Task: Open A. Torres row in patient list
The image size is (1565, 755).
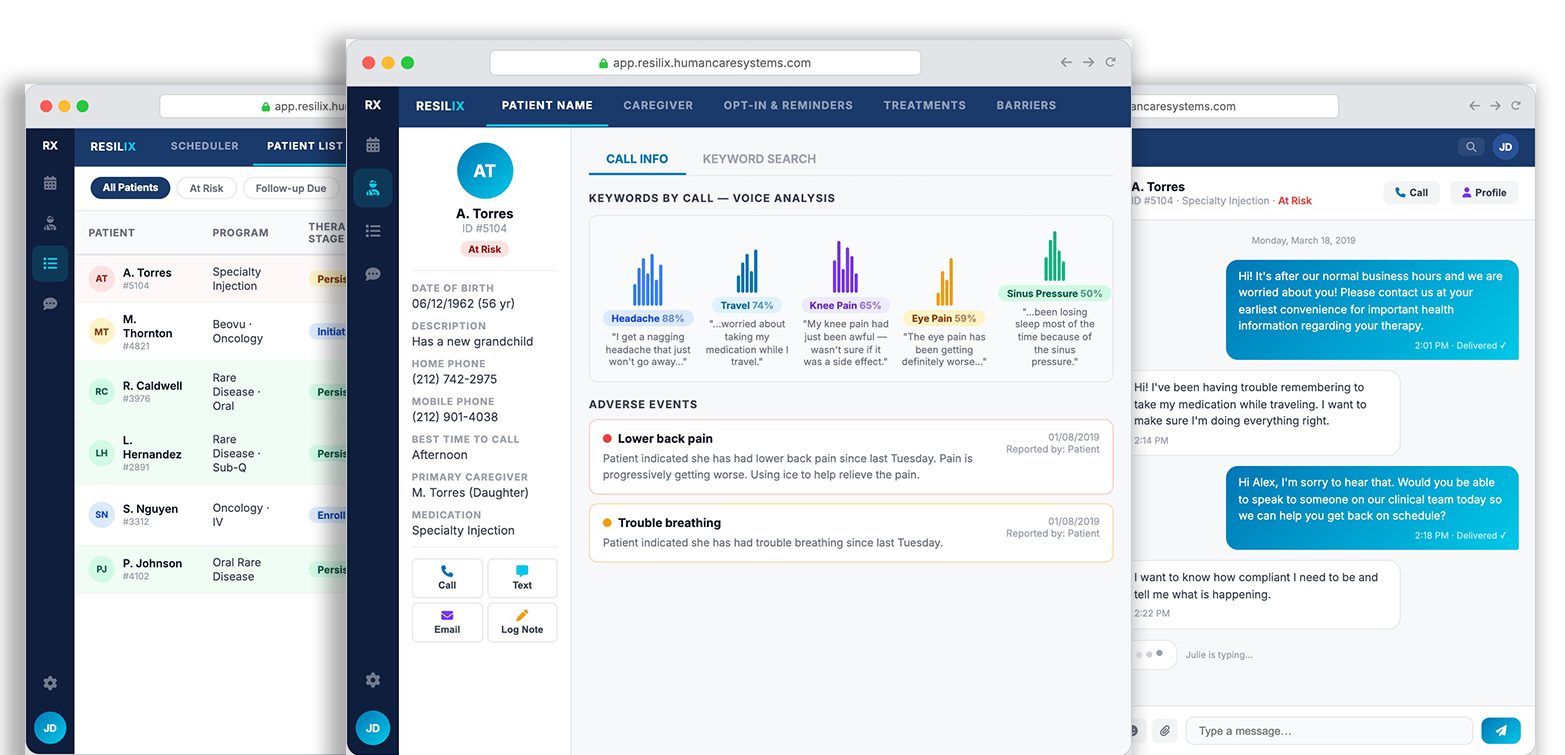Action: 211,279
